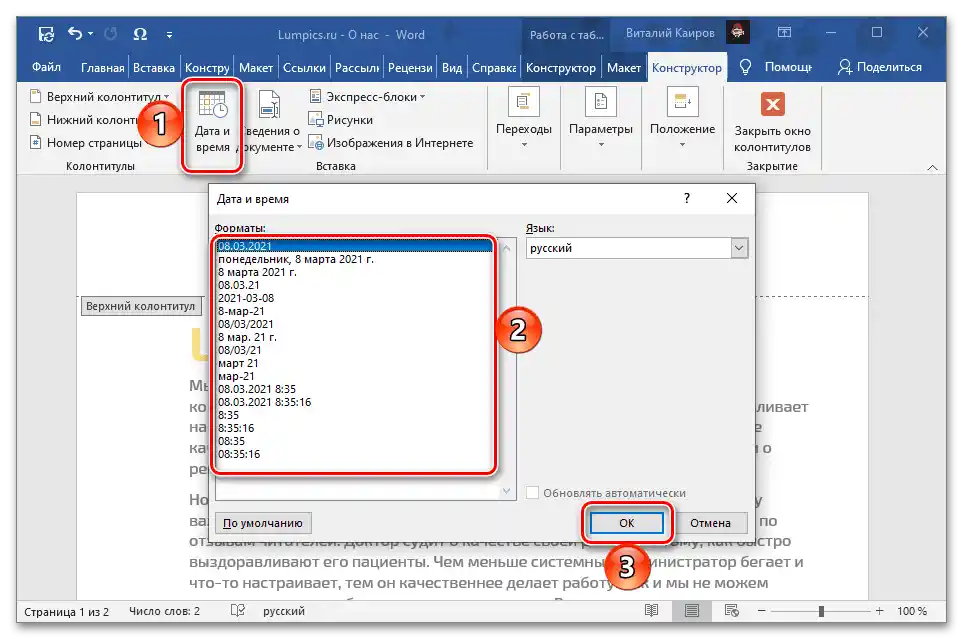Switch to Read Mode view
The width and height of the screenshot is (963, 639).
coord(651,610)
